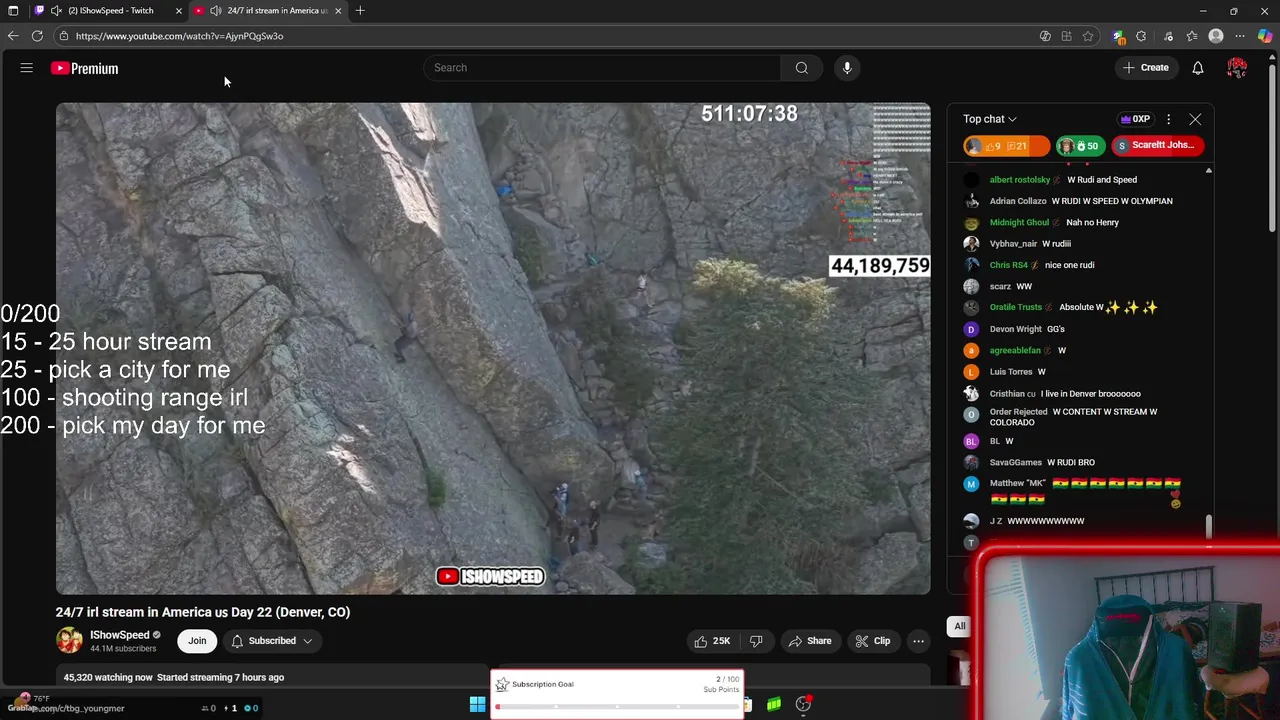Click chat user Order Rejected
This screenshot has height=720, width=1280.
tap(1018, 412)
